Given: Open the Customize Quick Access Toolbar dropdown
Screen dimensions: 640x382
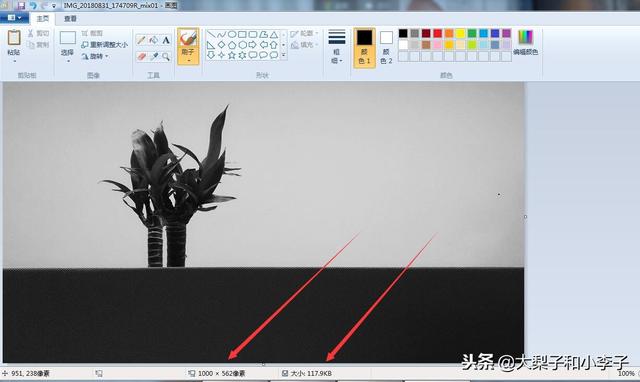Looking at the screenshot, I should pyautogui.click(x=54, y=6).
